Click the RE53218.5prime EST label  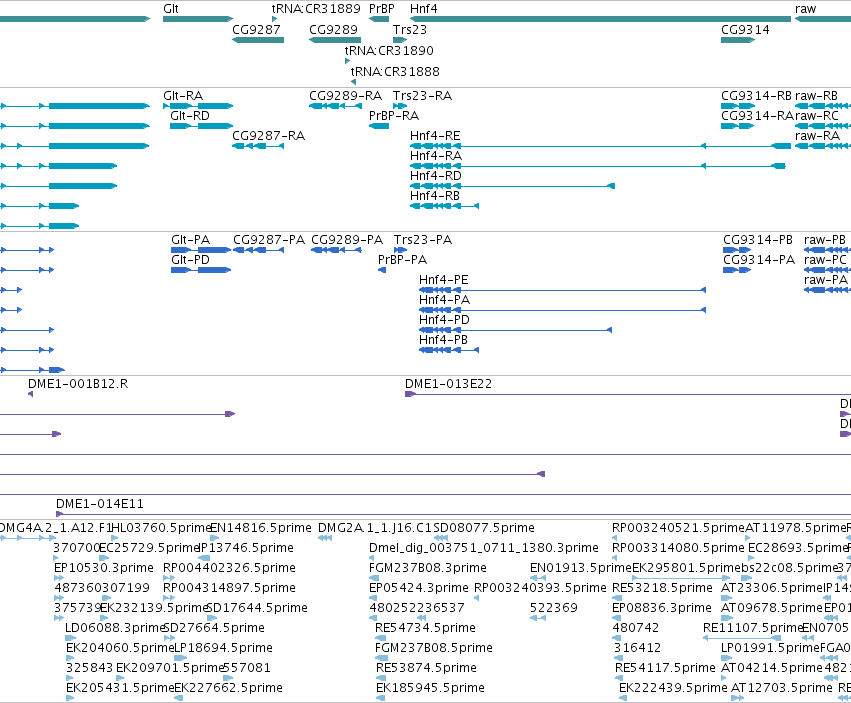point(662,588)
